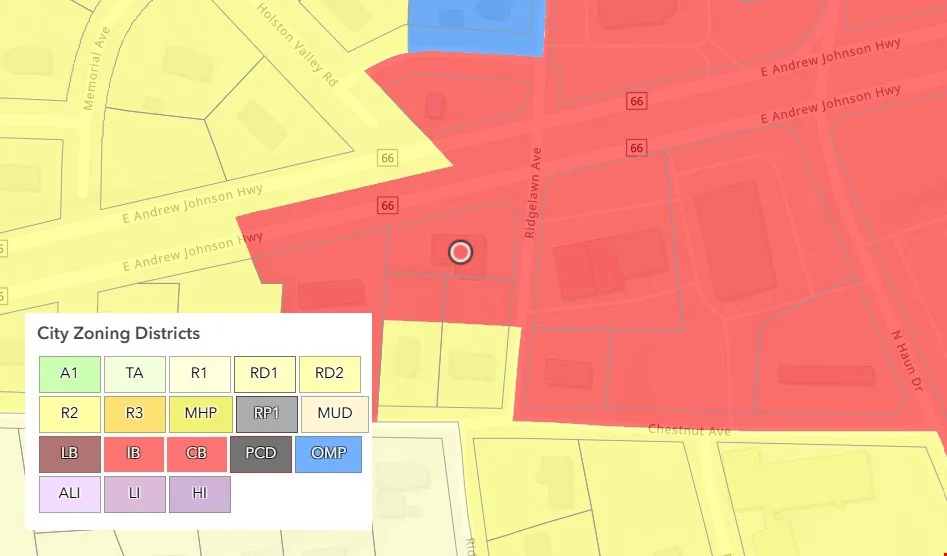
Task: Click the CB zoning swatch
Action: tap(197, 454)
